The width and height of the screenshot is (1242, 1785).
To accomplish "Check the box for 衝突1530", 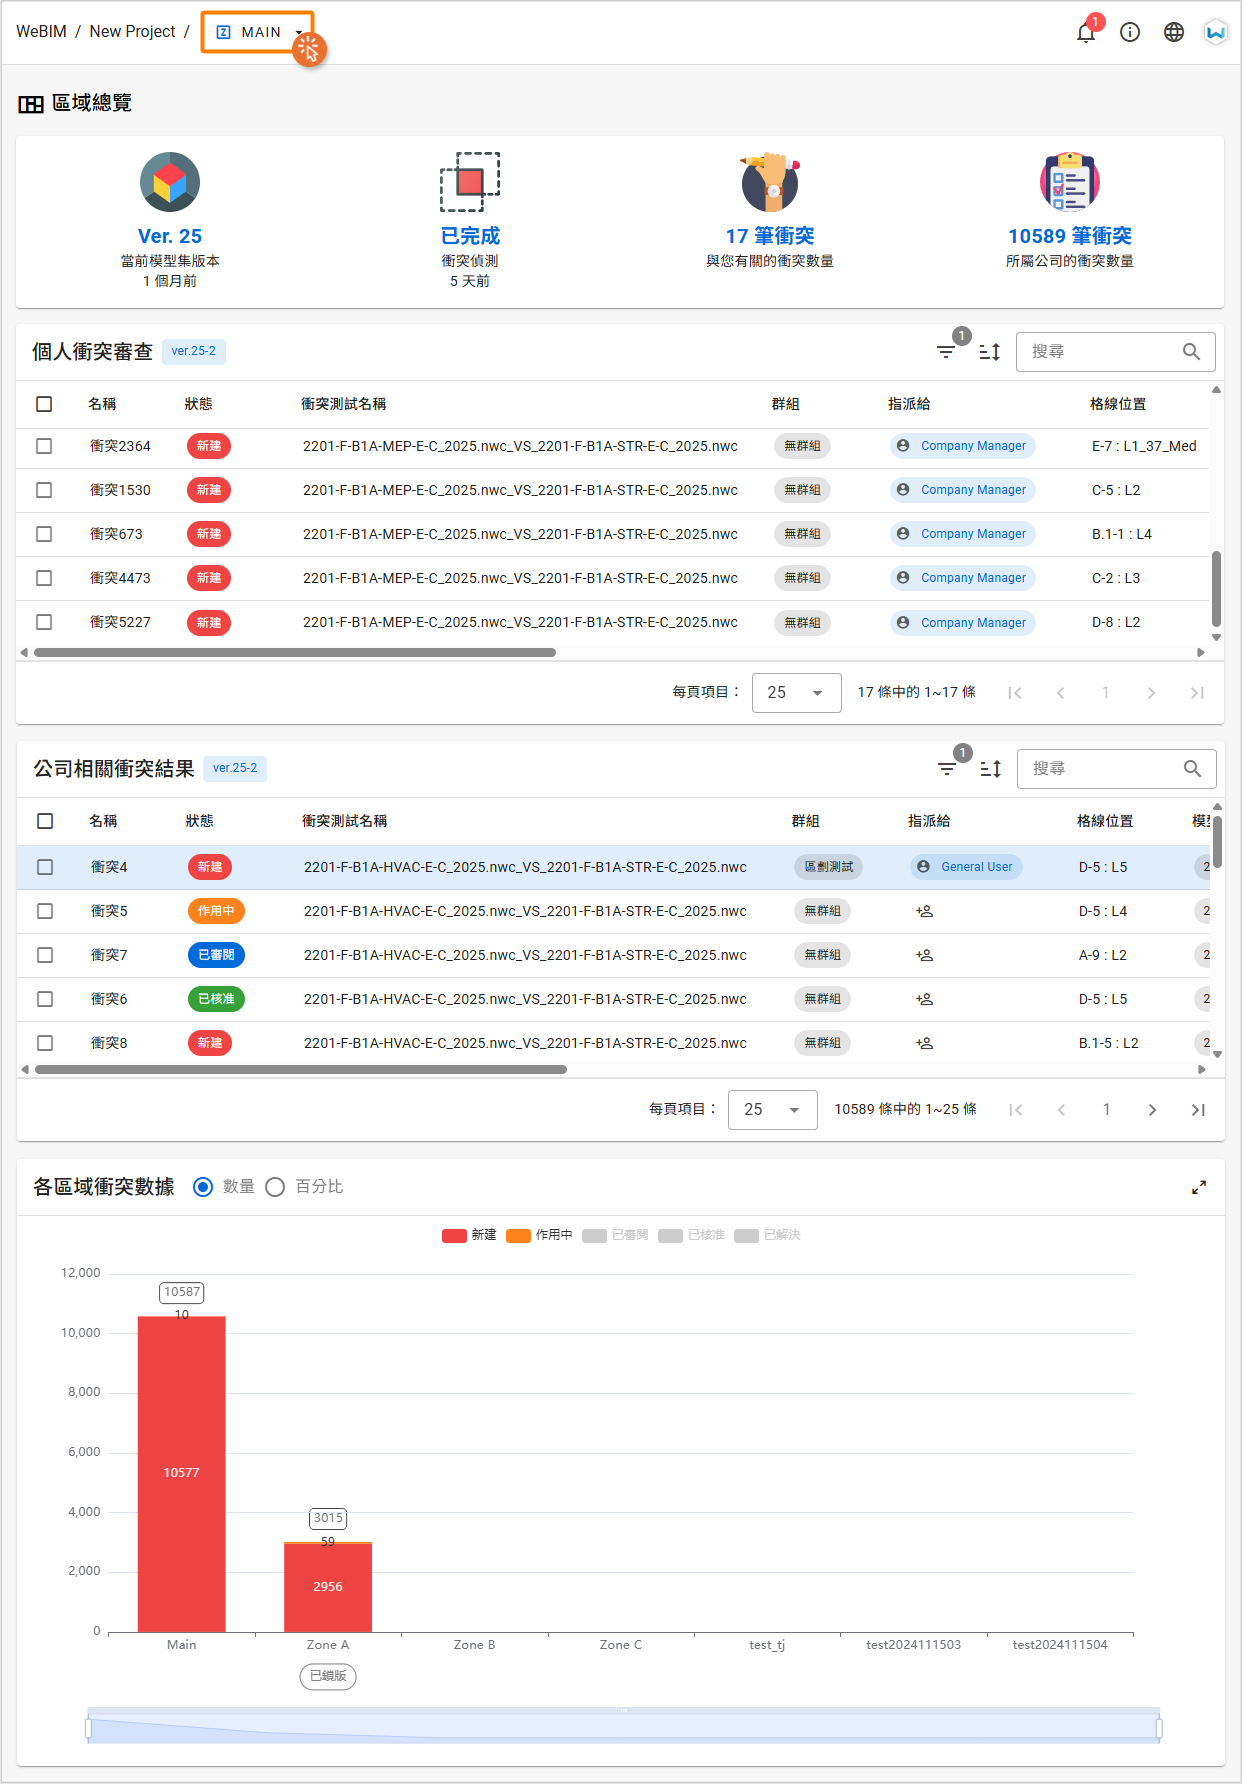I will point(44,490).
